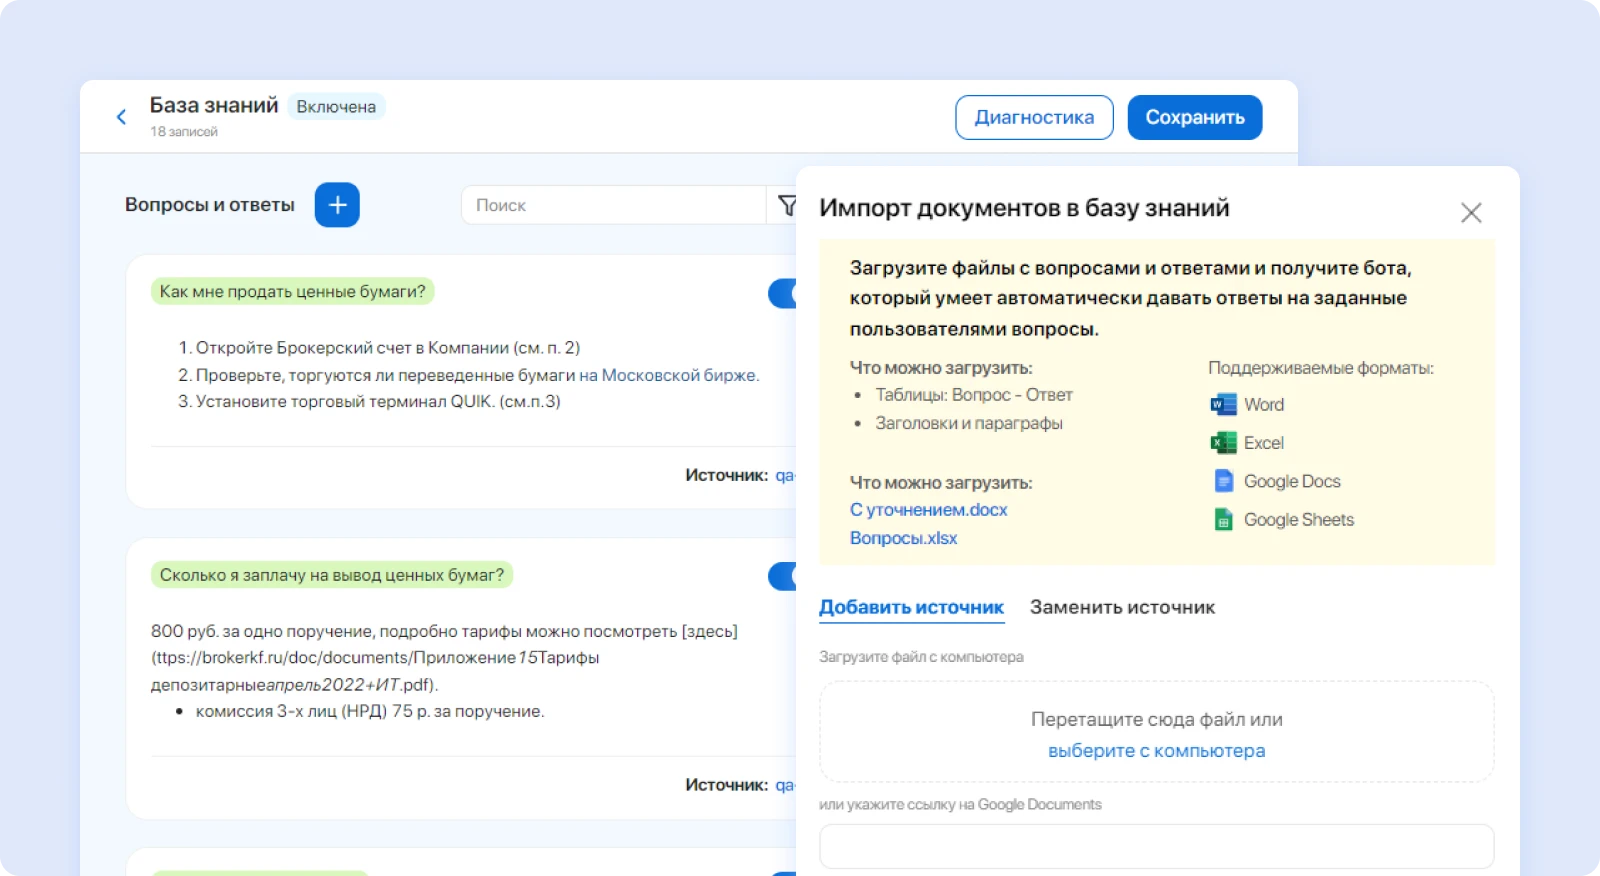The width and height of the screenshot is (1600, 876).
Task: Click the Excel format icon
Action: [1223, 443]
